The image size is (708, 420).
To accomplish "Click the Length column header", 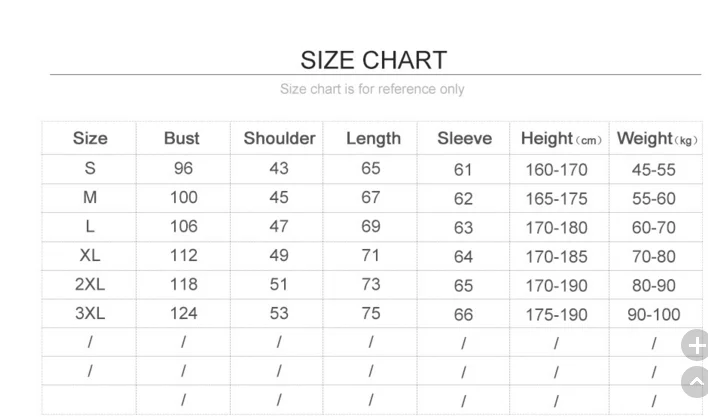I will (373, 139).
